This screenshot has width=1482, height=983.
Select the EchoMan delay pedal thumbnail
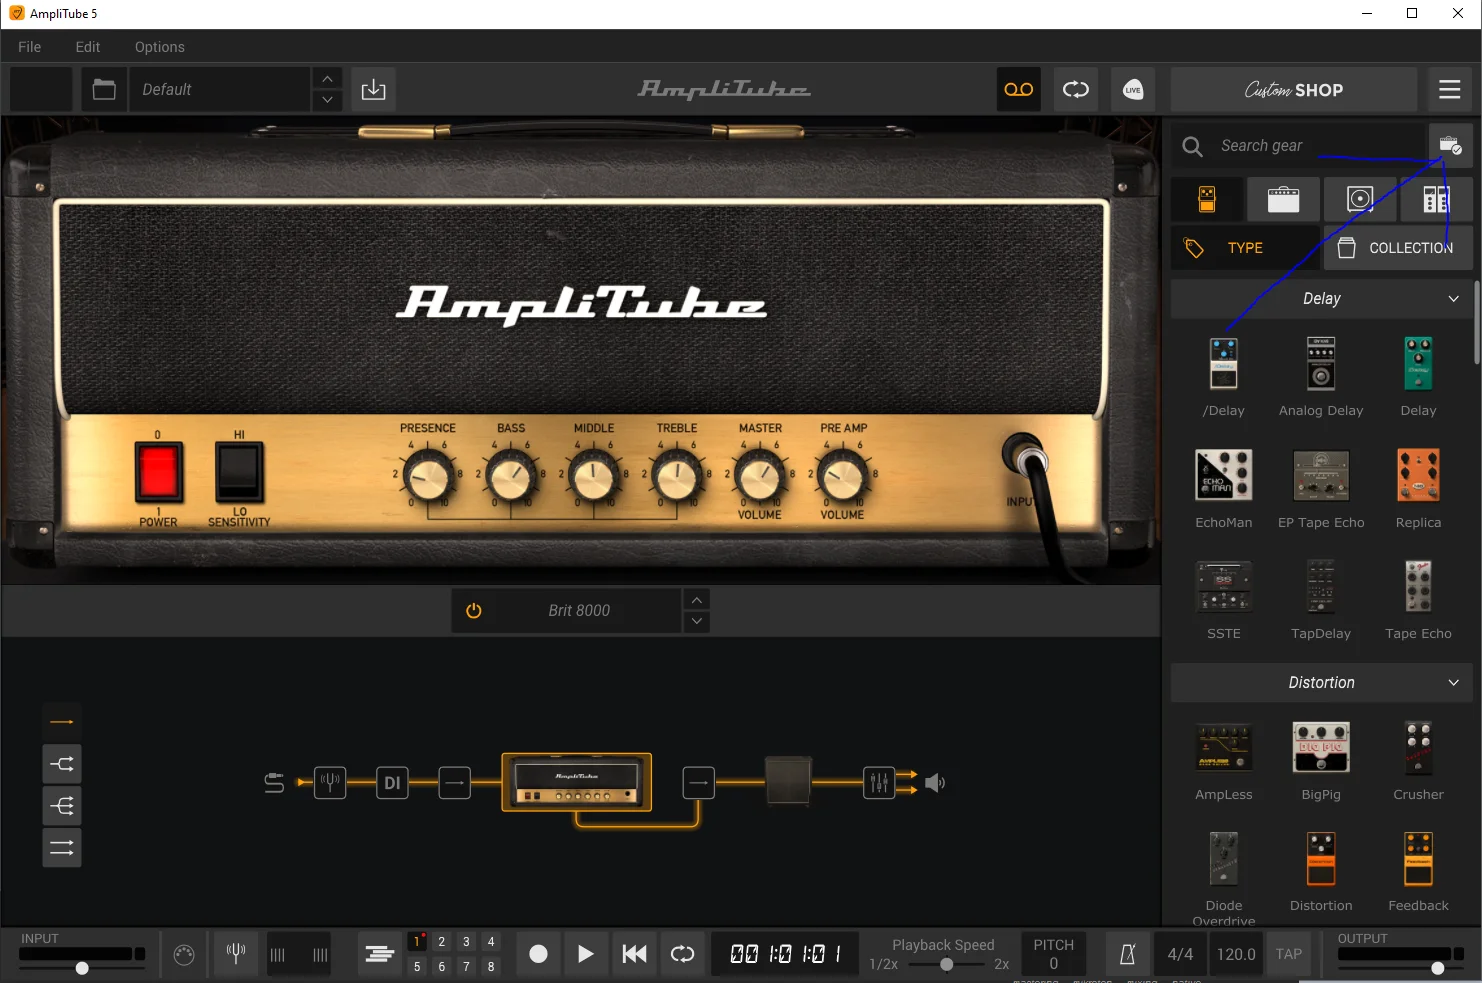tap(1223, 475)
